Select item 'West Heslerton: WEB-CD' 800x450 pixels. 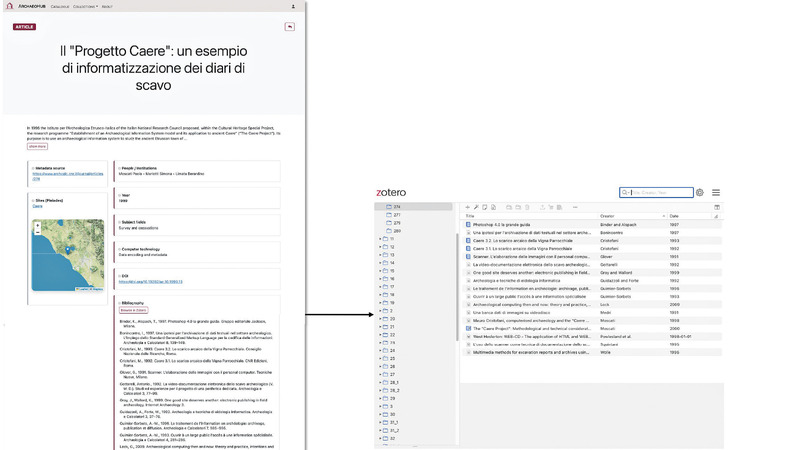[x=592, y=337]
